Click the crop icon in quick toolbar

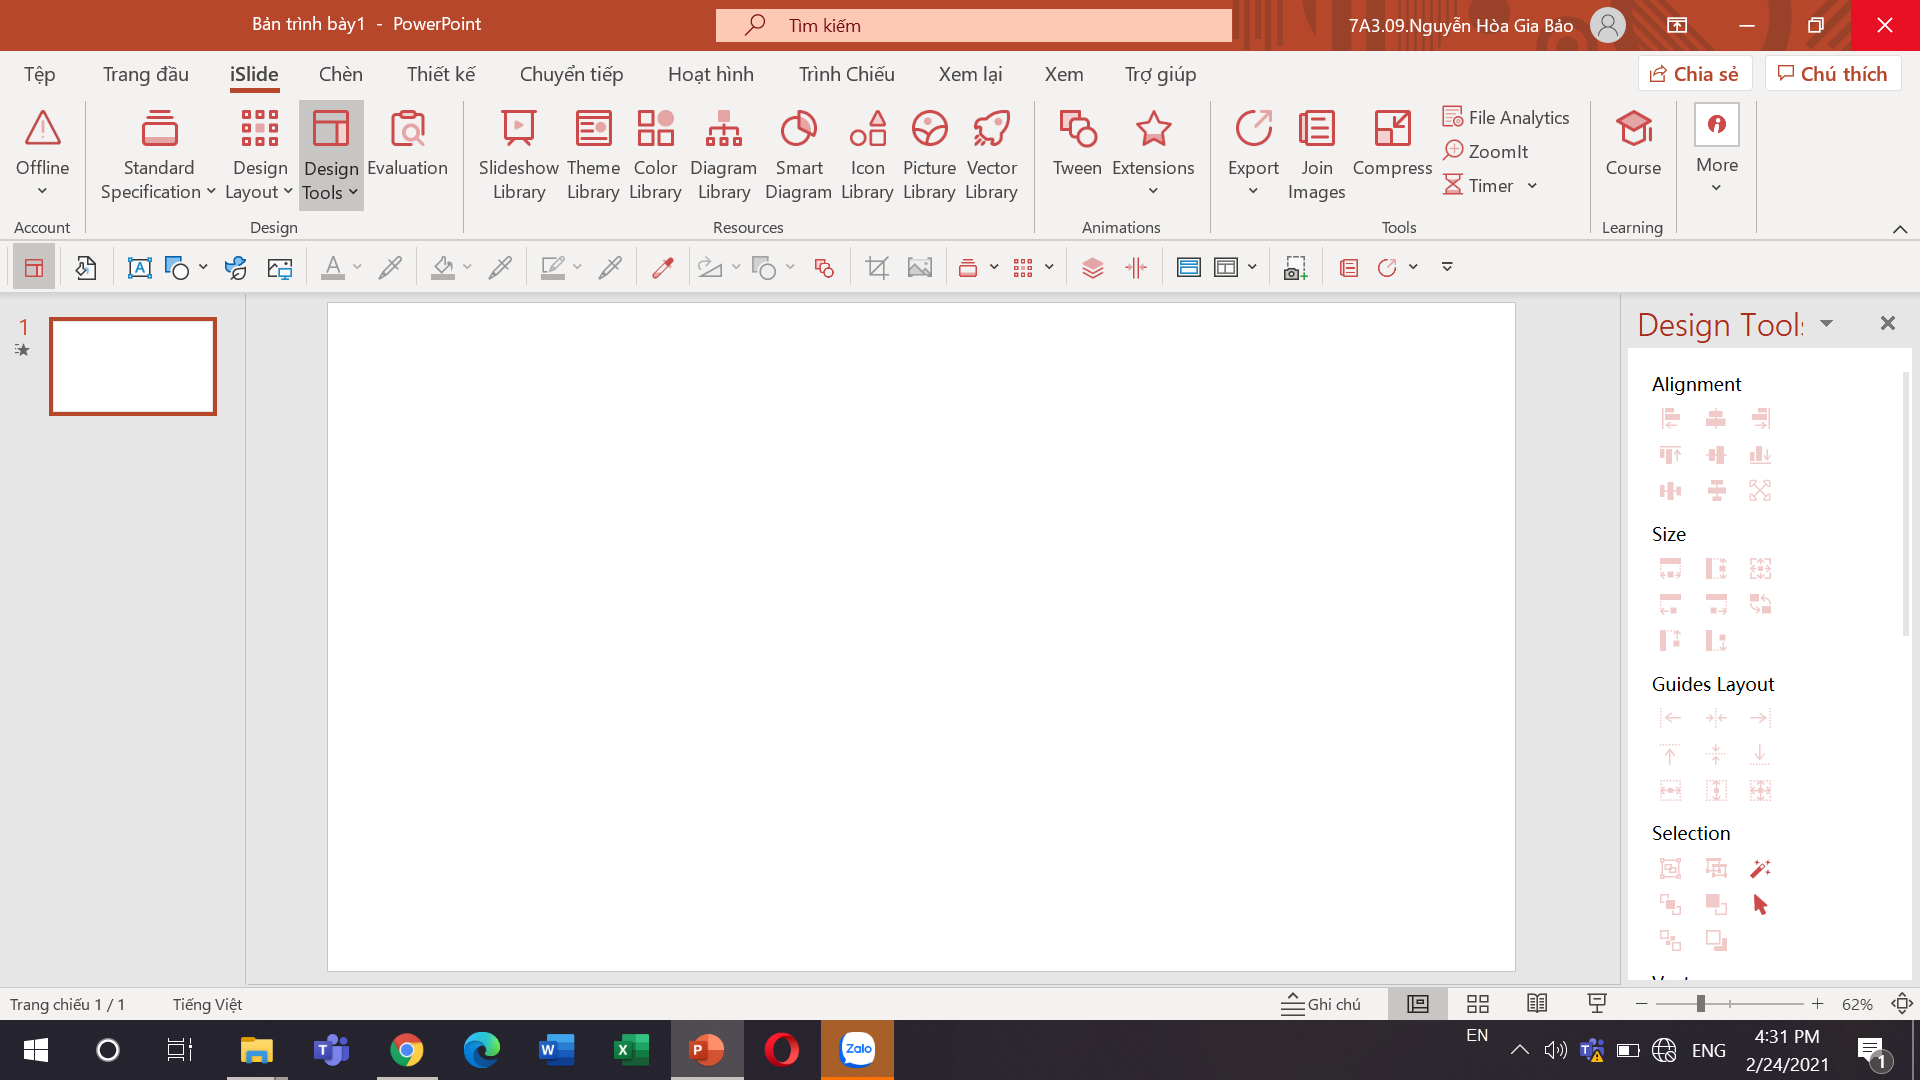(877, 267)
